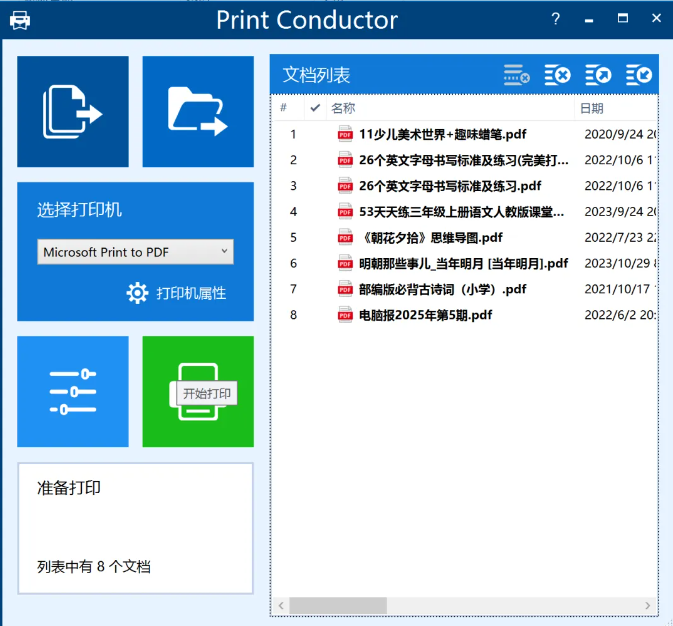Click the import document list icon
Screen dimensions: 673x626
click(639, 75)
